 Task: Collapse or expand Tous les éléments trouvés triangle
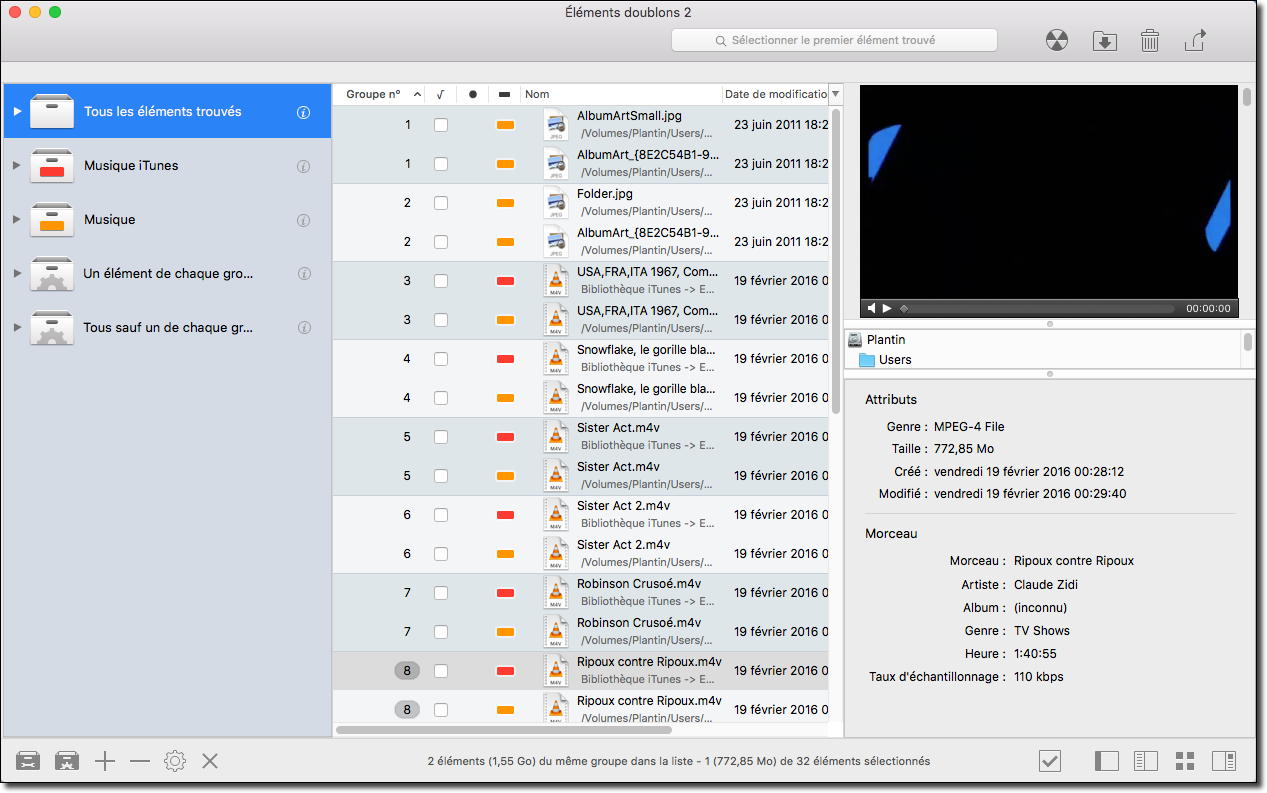pyautogui.click(x=17, y=112)
